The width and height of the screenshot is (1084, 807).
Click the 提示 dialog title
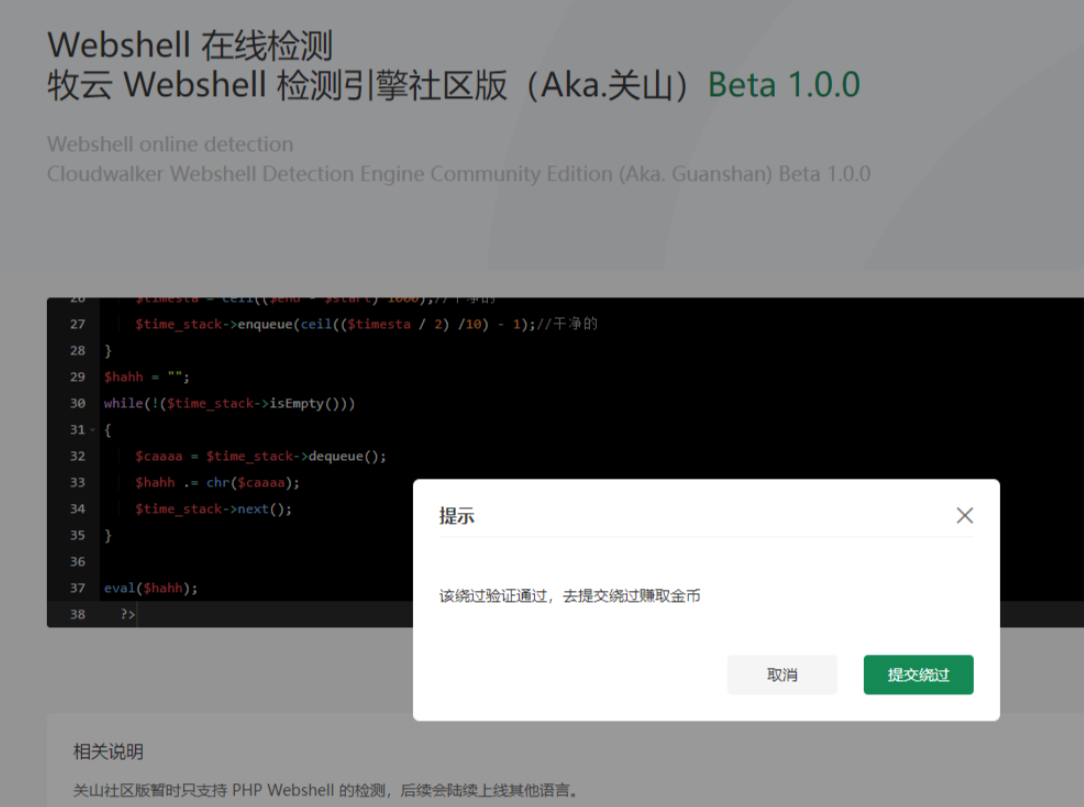point(457,516)
